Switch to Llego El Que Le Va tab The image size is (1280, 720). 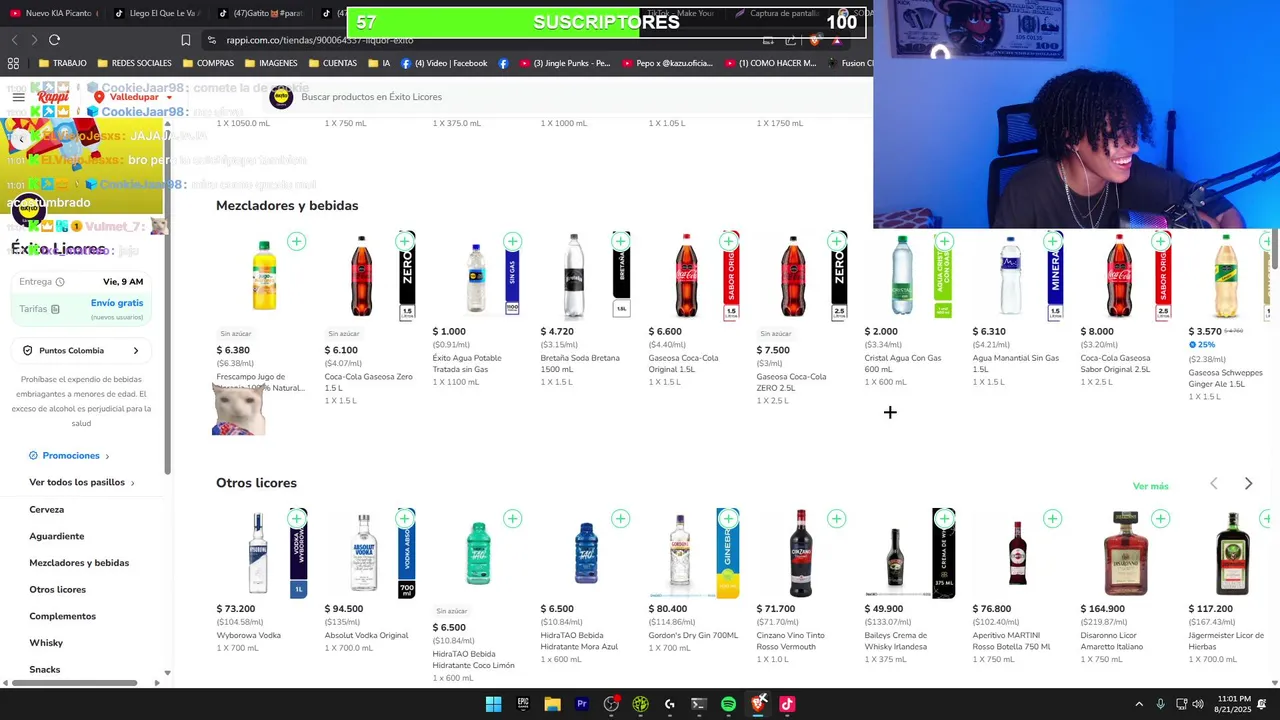[156, 13]
